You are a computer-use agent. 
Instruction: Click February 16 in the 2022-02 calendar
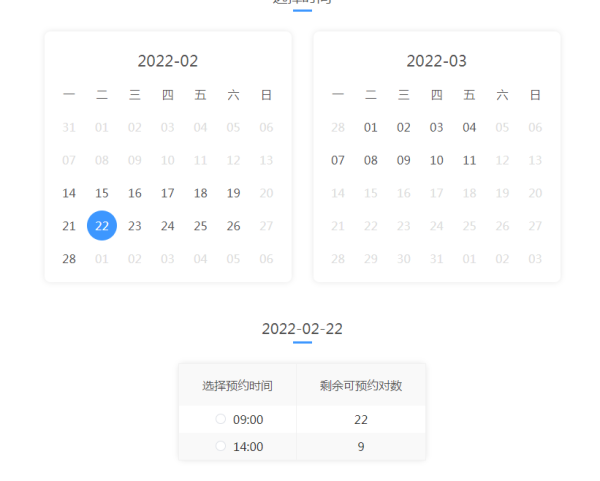click(135, 193)
